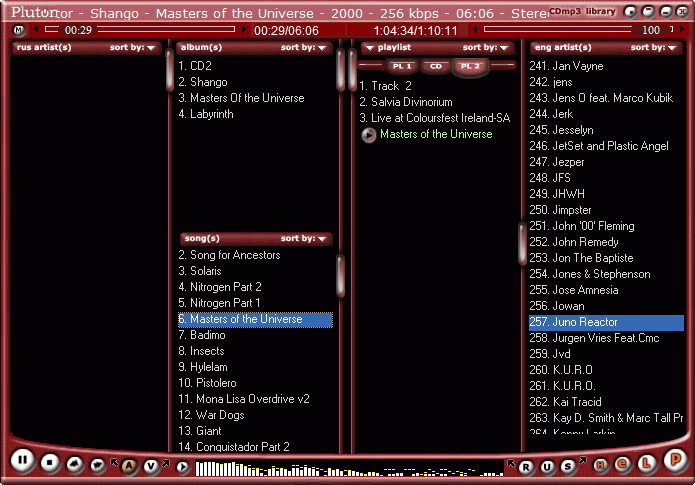695x485 pixels.
Task: Increase volume with the far-right arrow
Action: coord(682,30)
